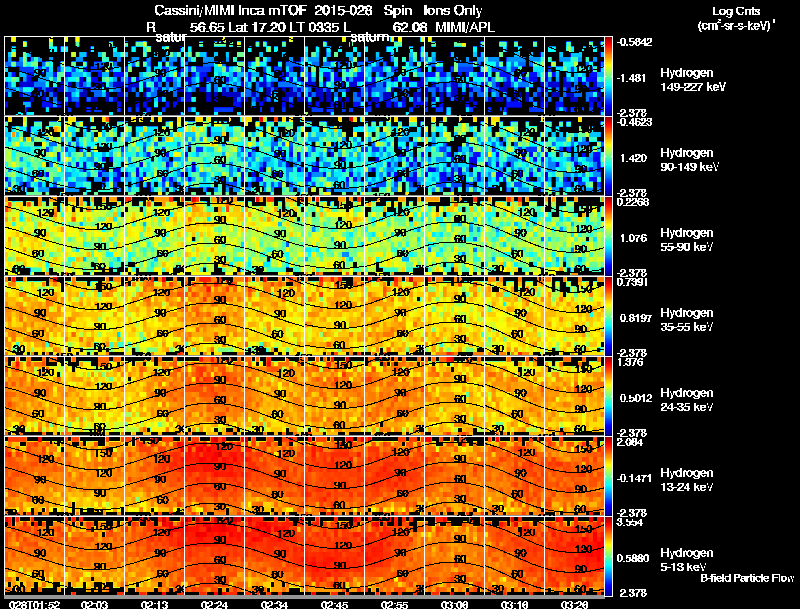Click the 'Hydrogen 5-13 keV' channel label
The height and width of the screenshot is (609, 800).
click(687, 560)
